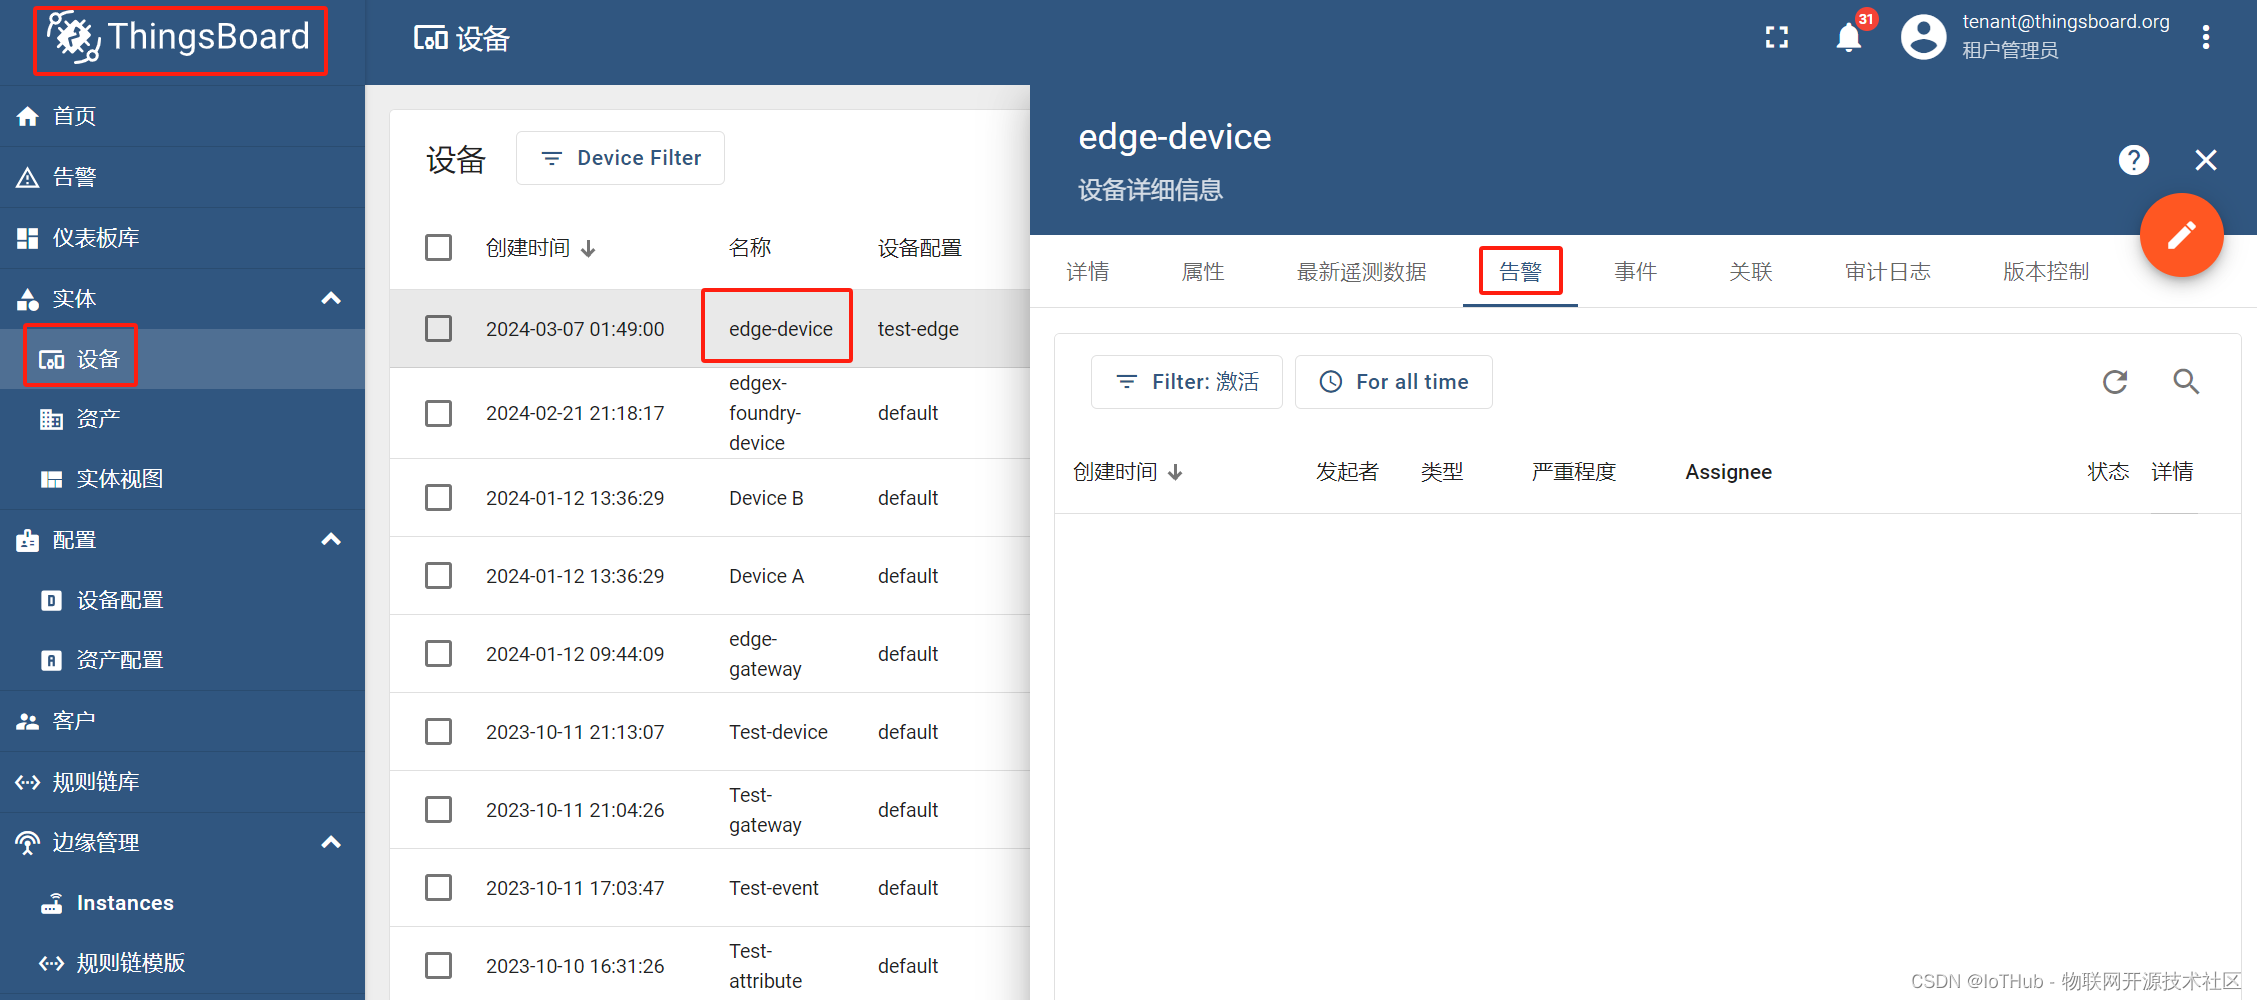This screenshot has width=2257, height=1000.
Task: Collapse the 配置 sidebar section
Action: coord(330,539)
